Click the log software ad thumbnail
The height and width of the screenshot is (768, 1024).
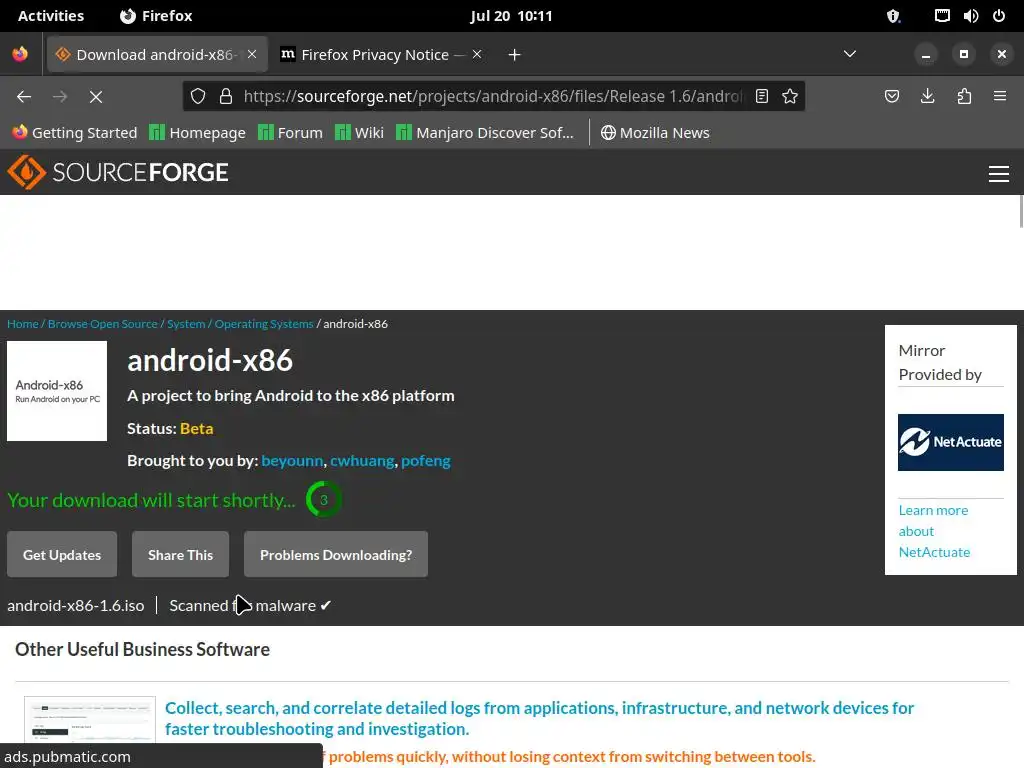[90, 720]
